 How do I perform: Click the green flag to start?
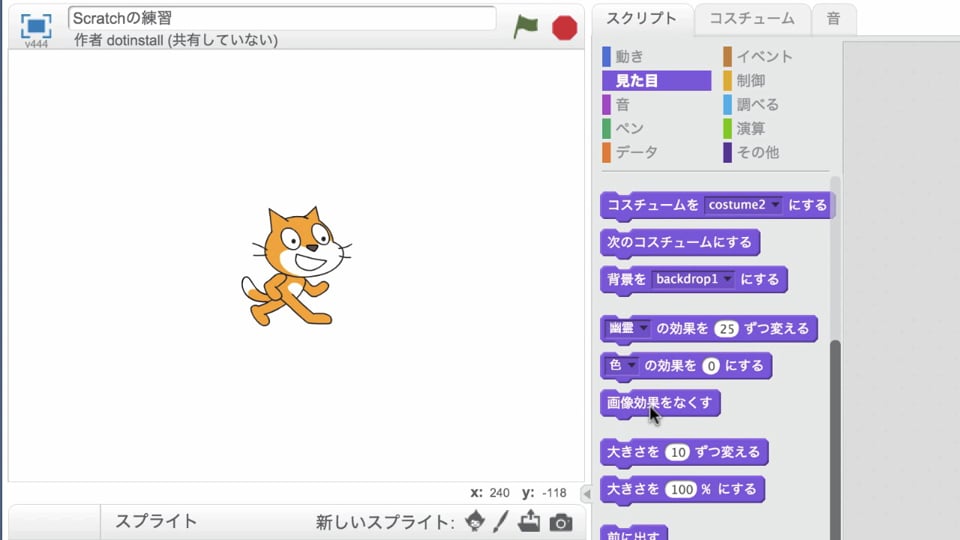pos(525,27)
